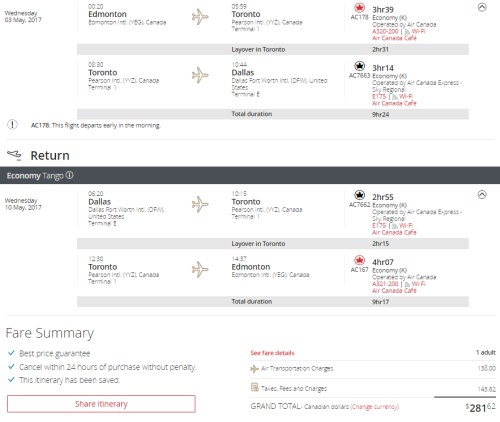Click the airline logo beside AC7662
Screen dimensions: 500x422
(359, 195)
